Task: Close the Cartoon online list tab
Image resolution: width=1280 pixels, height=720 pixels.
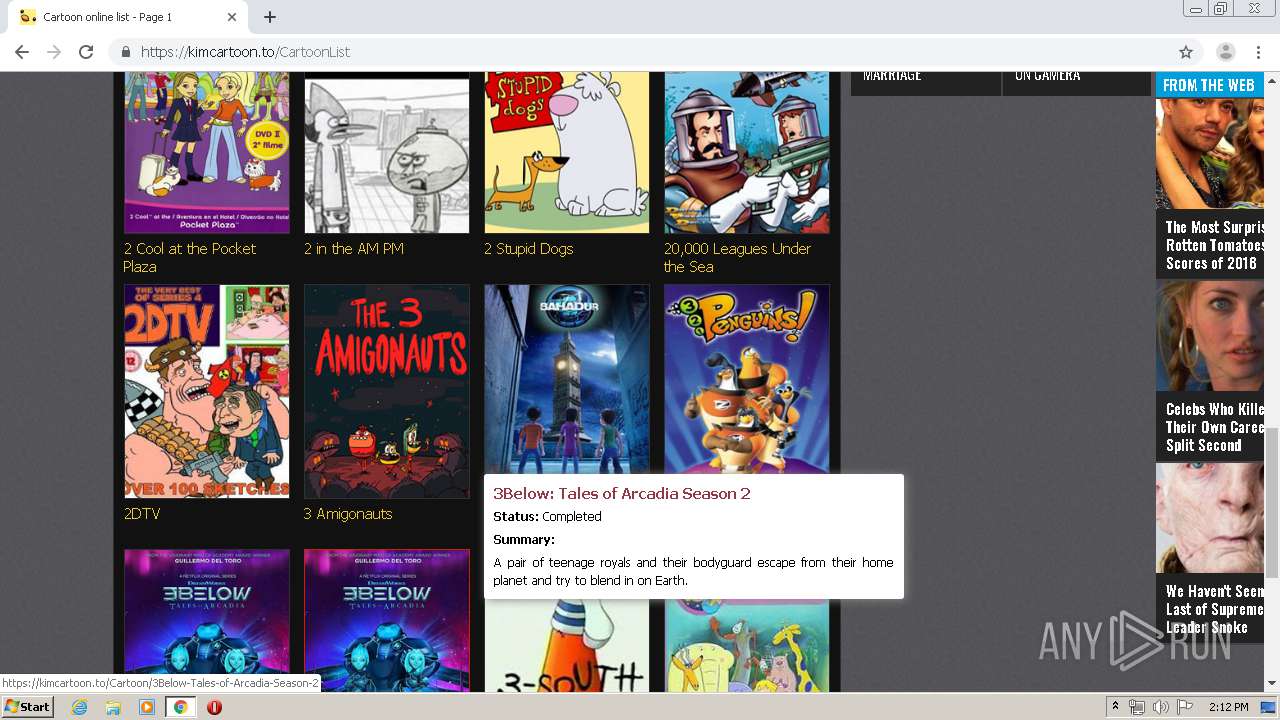Action: (232, 17)
